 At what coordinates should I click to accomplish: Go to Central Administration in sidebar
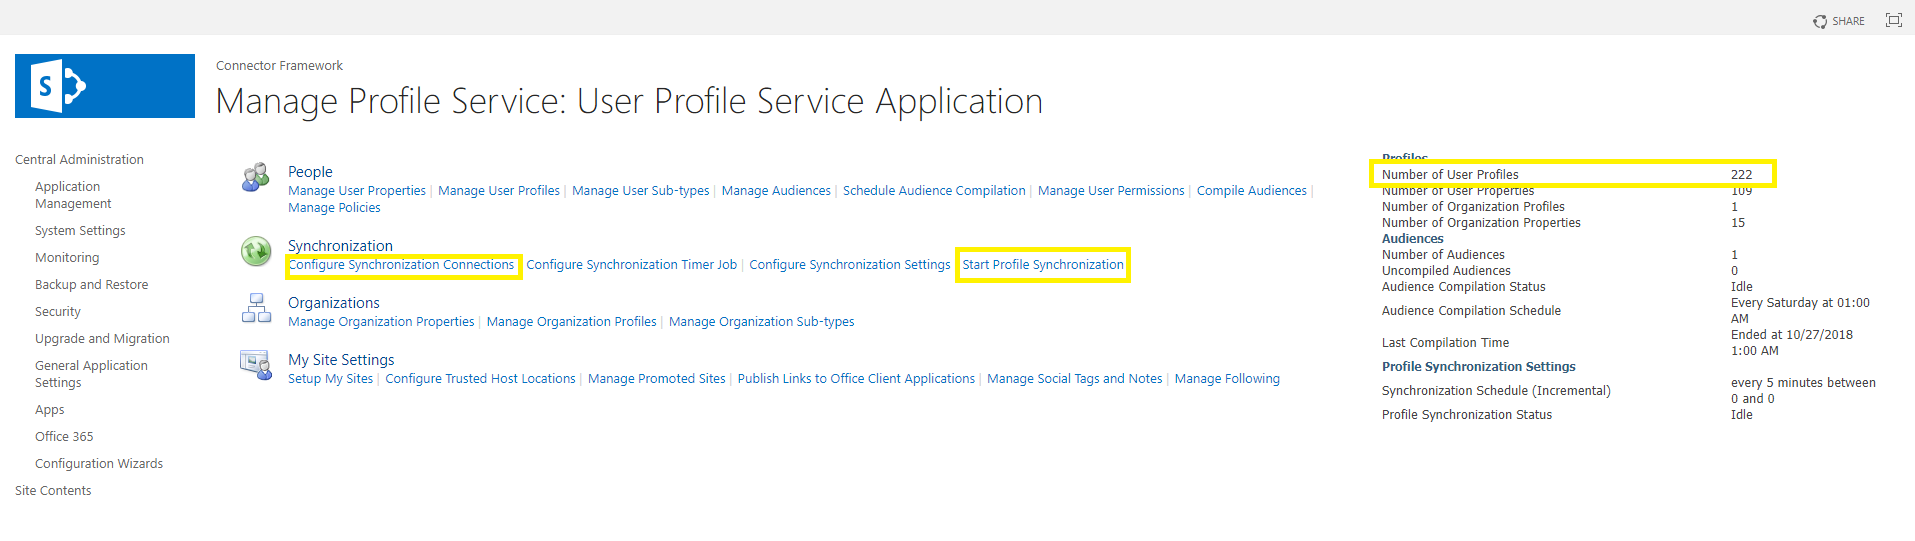pyautogui.click(x=79, y=160)
